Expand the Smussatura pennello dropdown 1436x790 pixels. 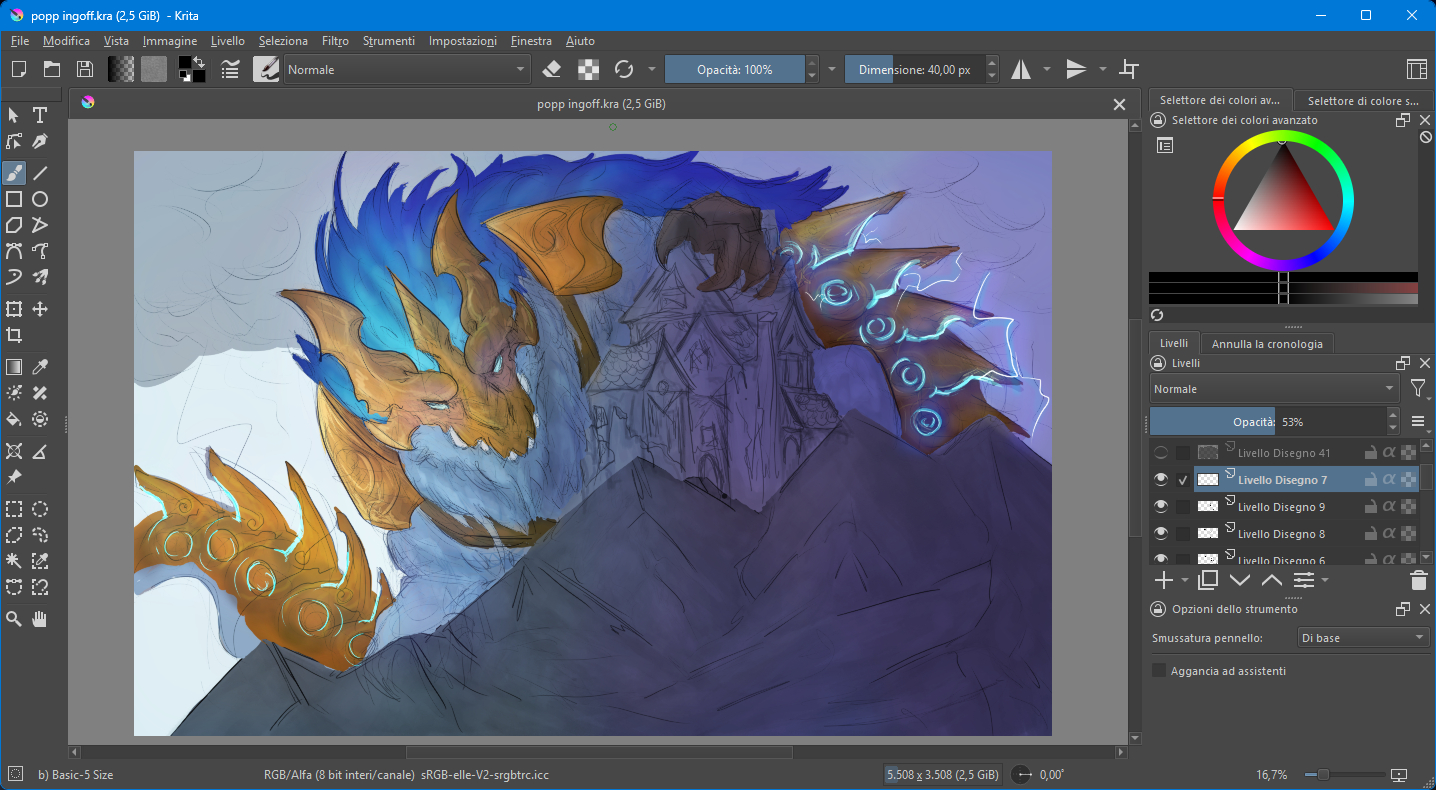point(1363,638)
